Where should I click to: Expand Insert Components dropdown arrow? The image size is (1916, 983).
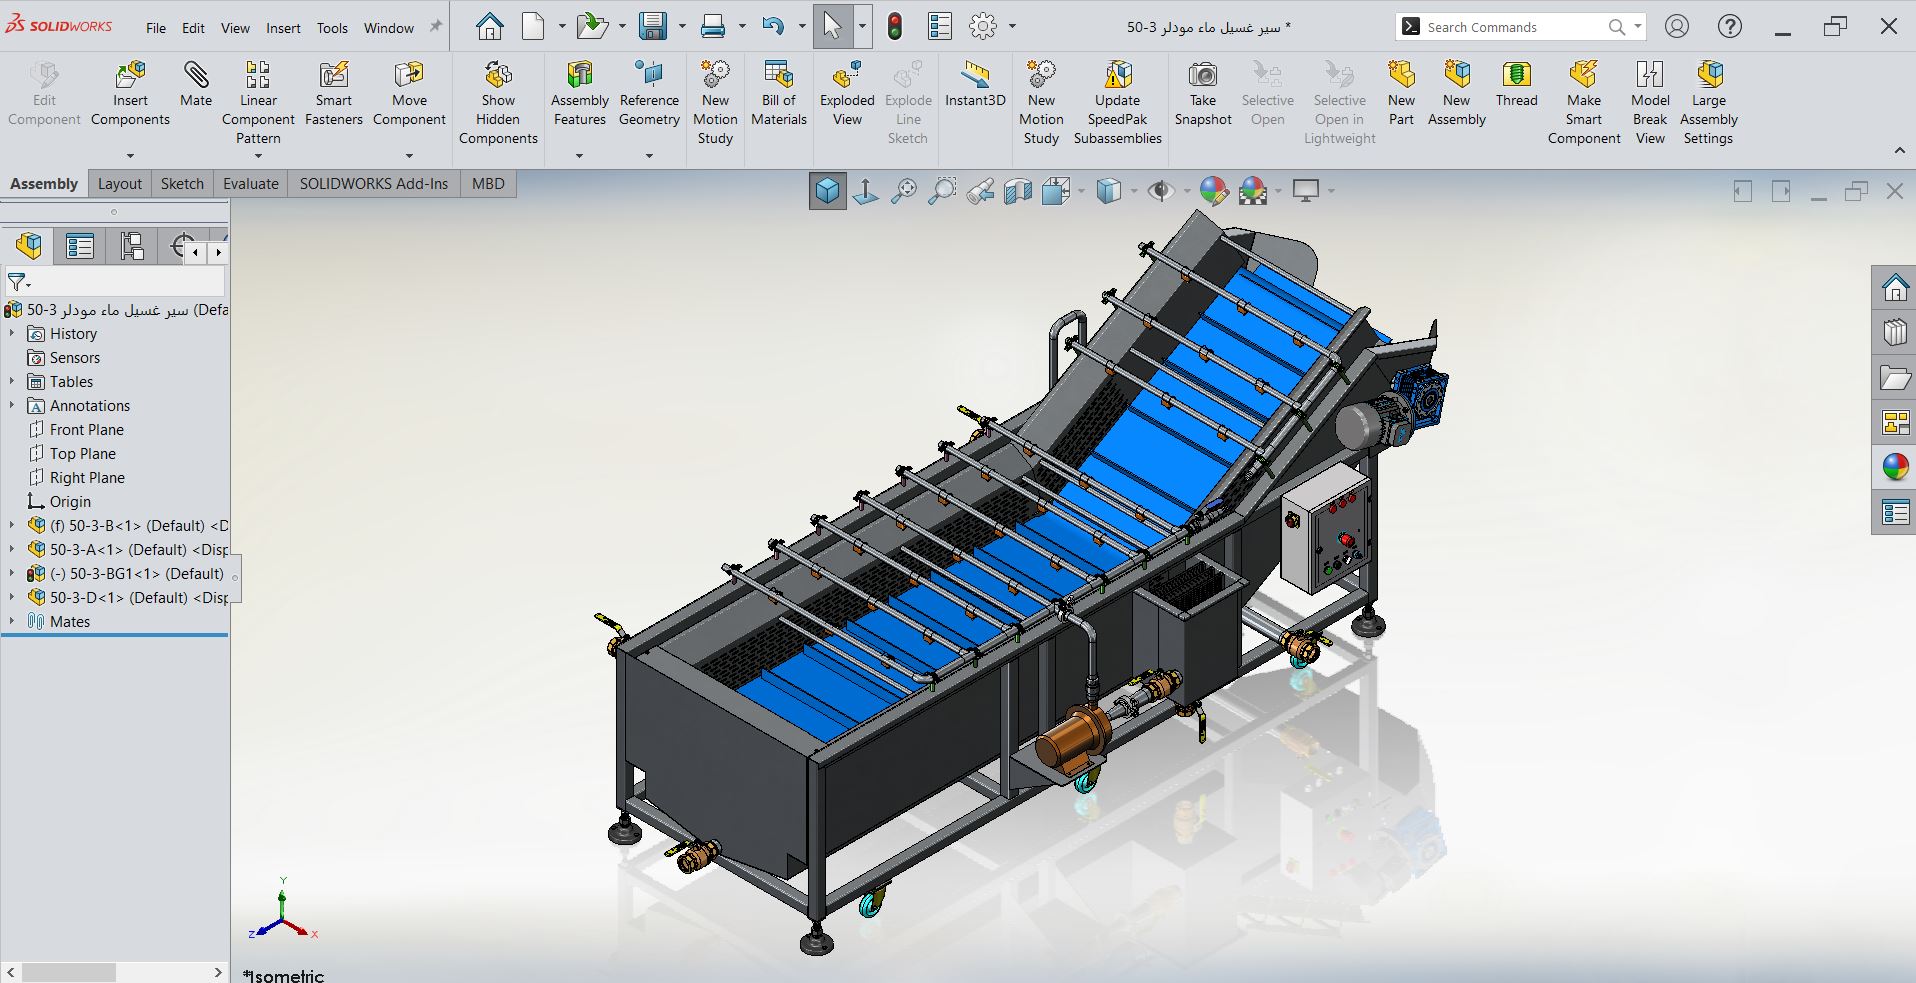(130, 156)
